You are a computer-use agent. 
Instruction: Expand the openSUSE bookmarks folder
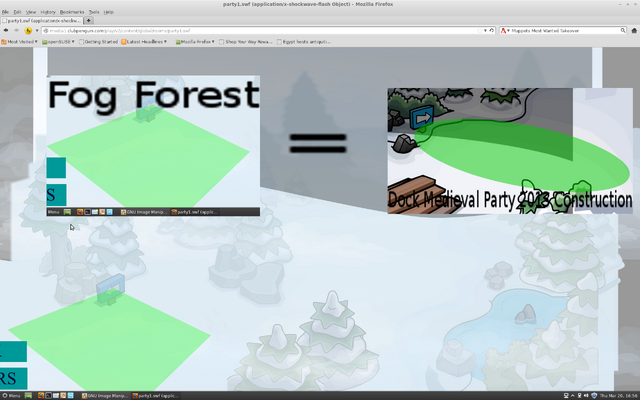(x=59, y=42)
